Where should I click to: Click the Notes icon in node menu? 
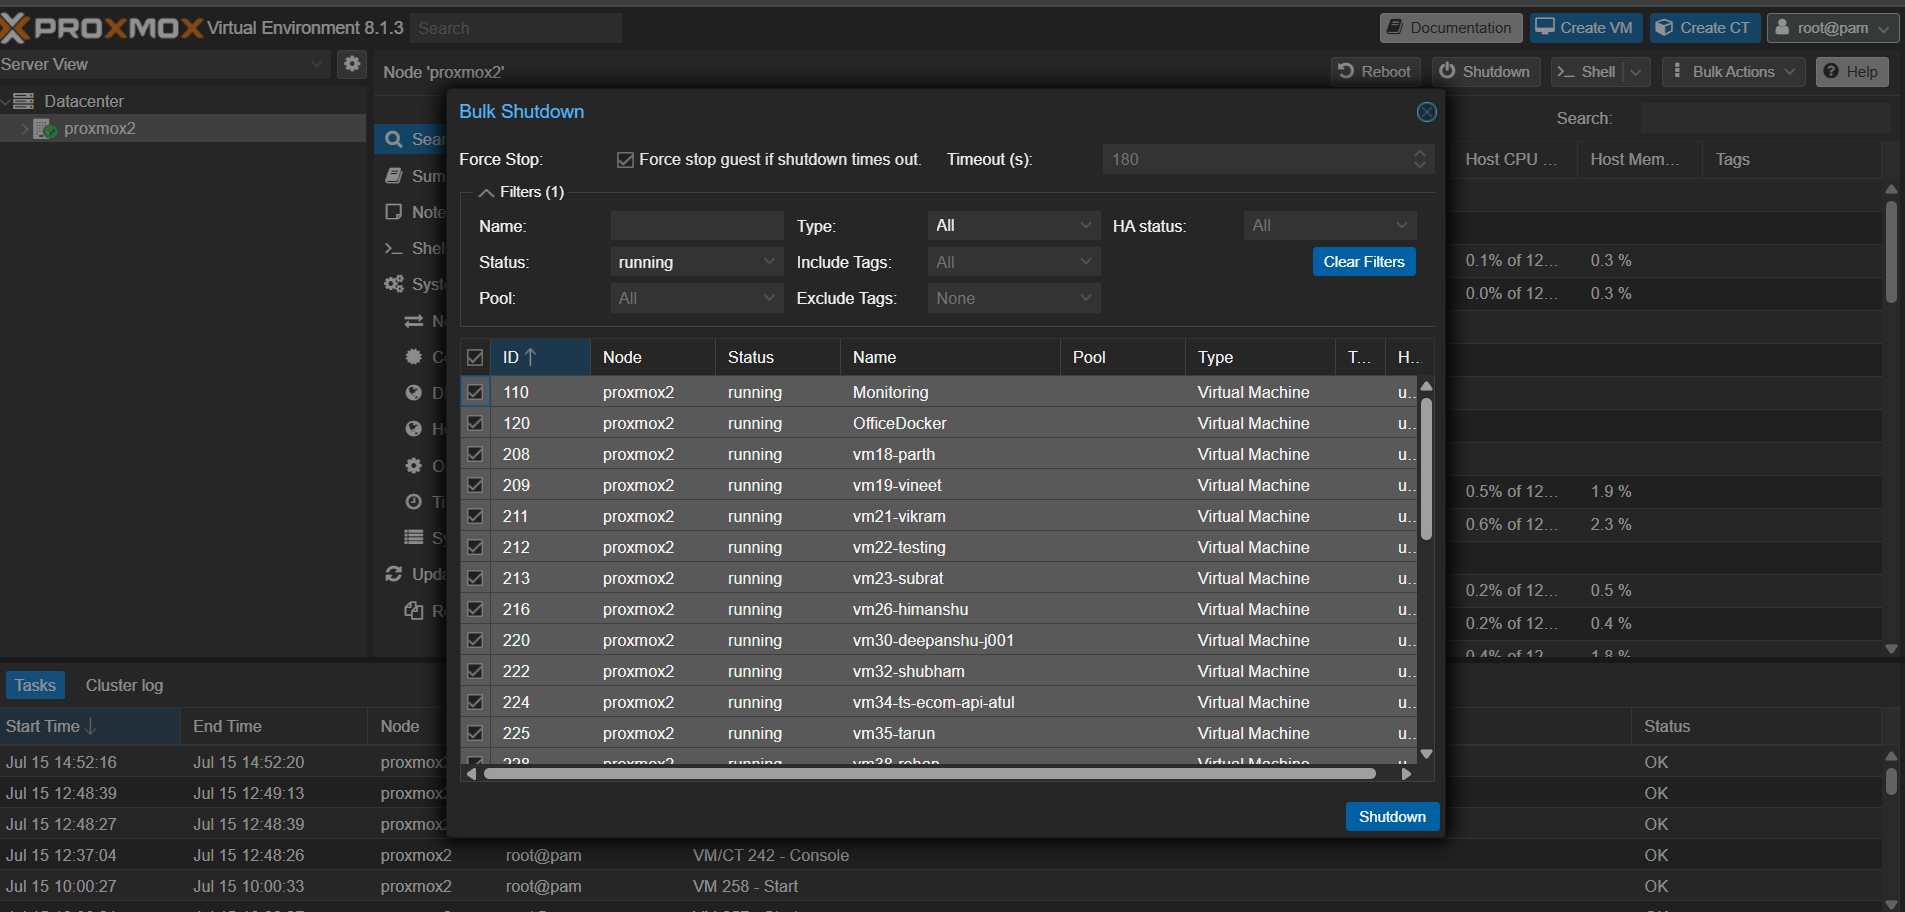pyautogui.click(x=394, y=212)
